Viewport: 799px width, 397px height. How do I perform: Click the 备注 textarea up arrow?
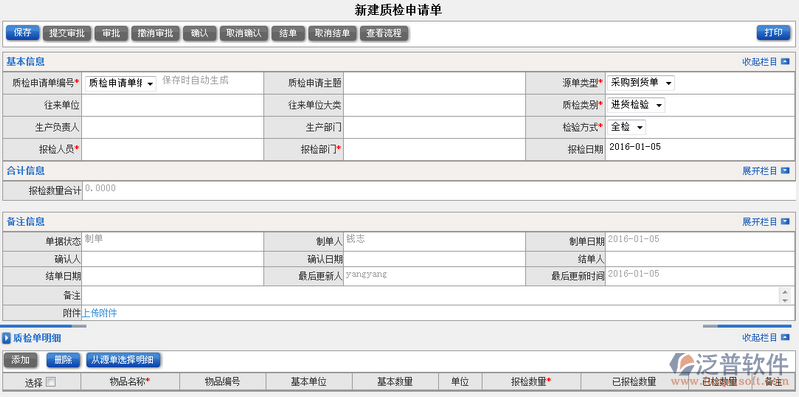pos(785,292)
